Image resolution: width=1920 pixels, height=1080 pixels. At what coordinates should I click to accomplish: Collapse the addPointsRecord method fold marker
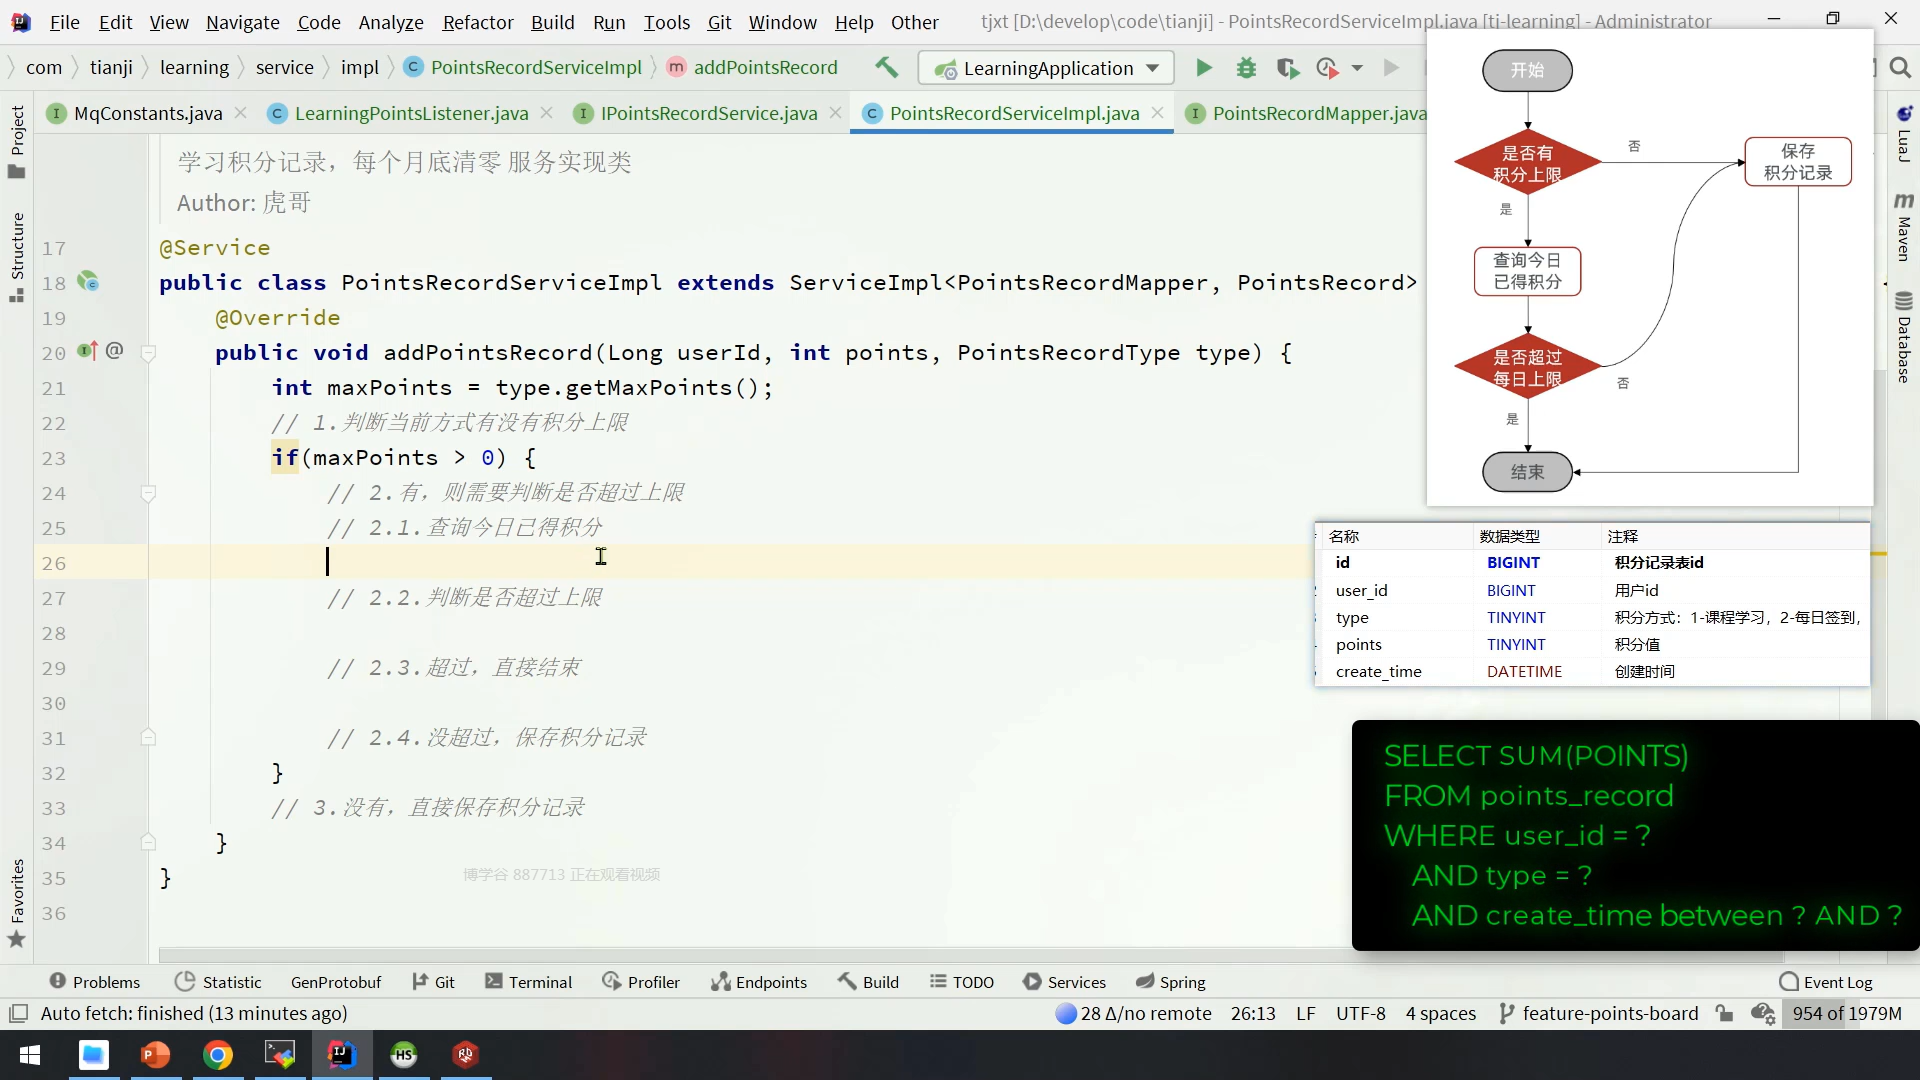tap(148, 353)
